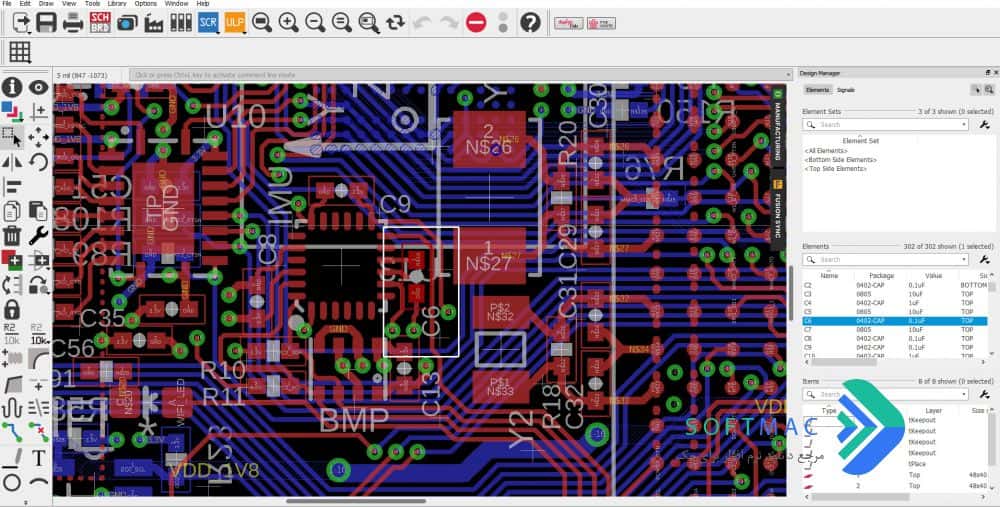Open the vertical MANUFACTURING side tab
Viewport: 1000px width, 507px height.
click(777, 124)
